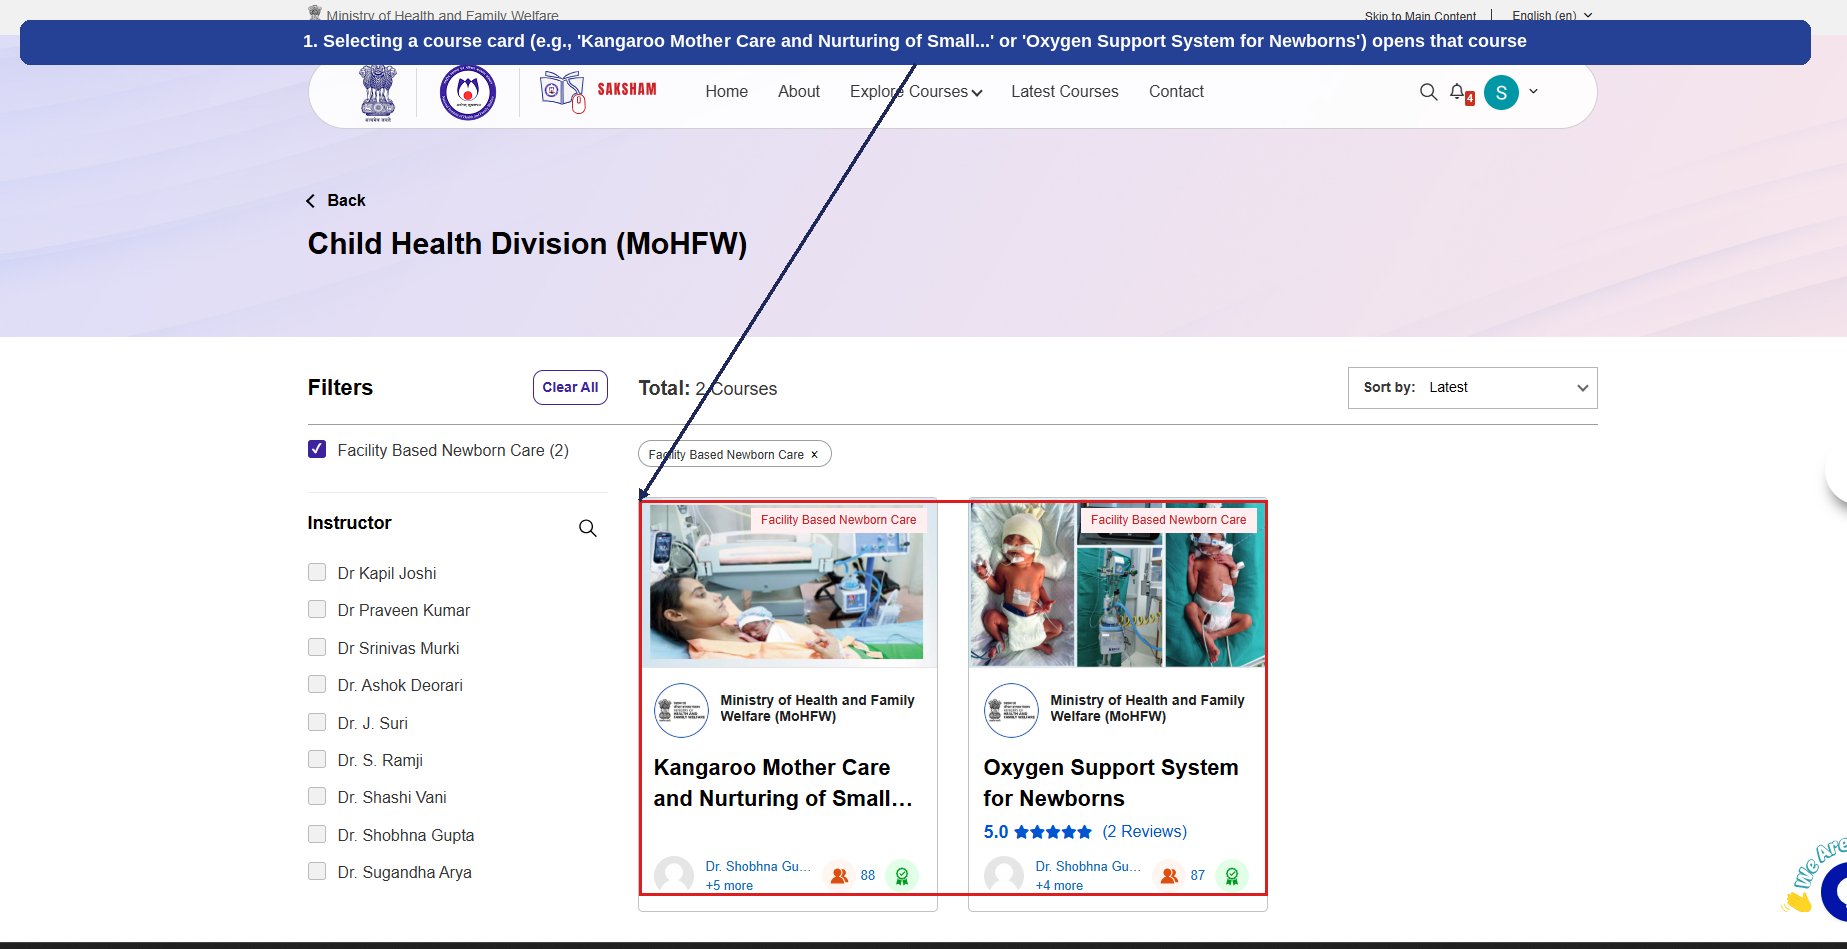Open the Latest Courses menu item
The height and width of the screenshot is (949, 1847).
pos(1065,92)
